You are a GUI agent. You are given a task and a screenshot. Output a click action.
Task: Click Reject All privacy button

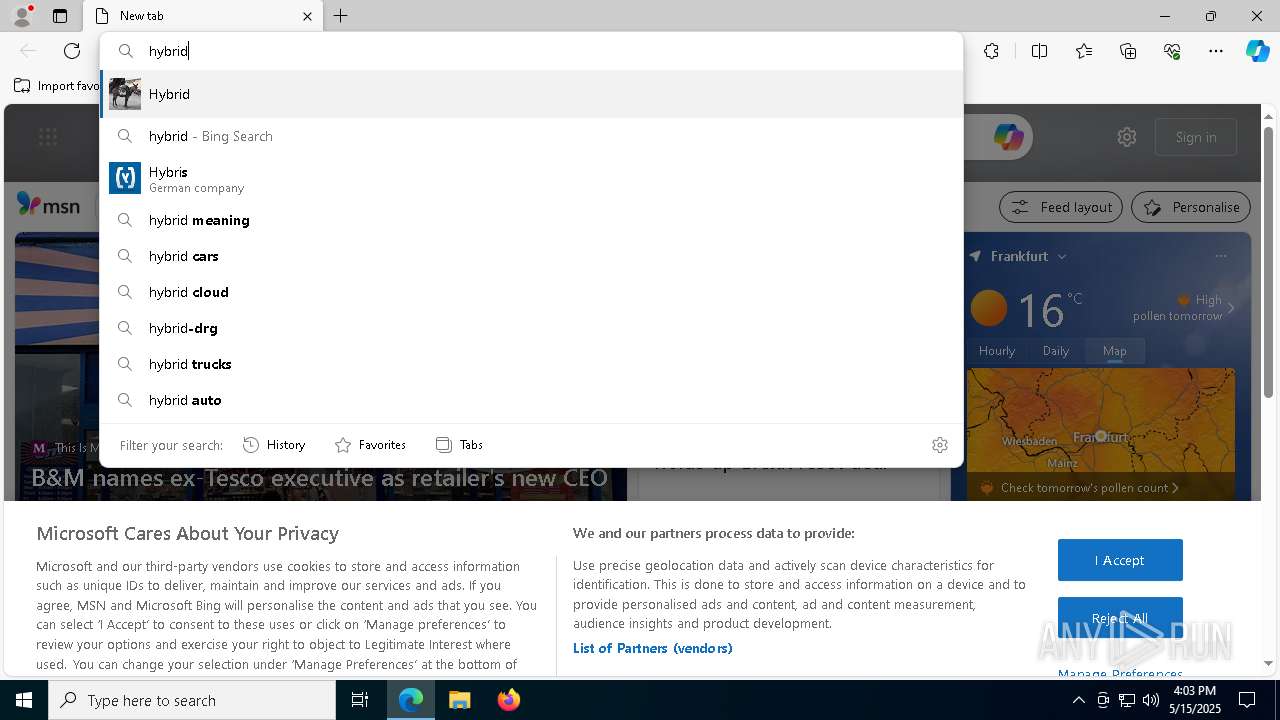1120,618
